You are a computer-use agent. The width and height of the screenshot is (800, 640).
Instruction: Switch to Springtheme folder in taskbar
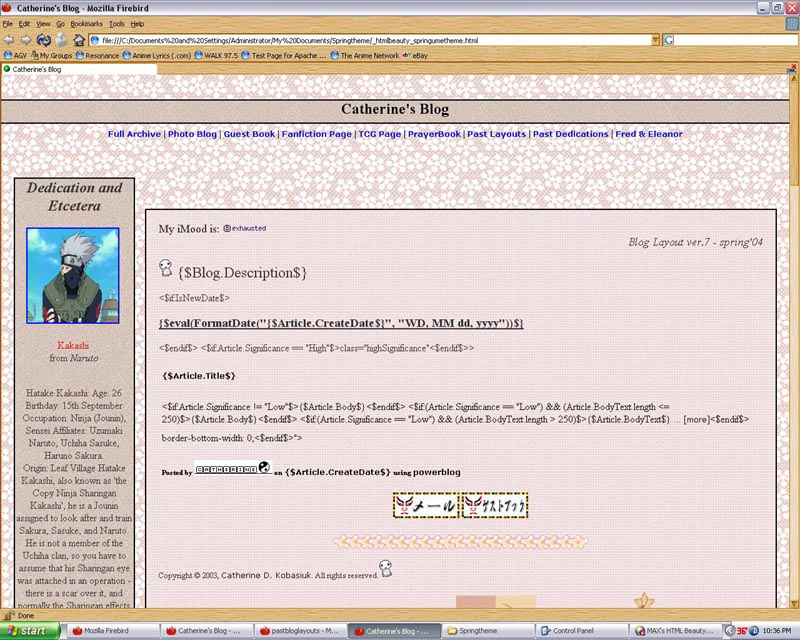487,631
